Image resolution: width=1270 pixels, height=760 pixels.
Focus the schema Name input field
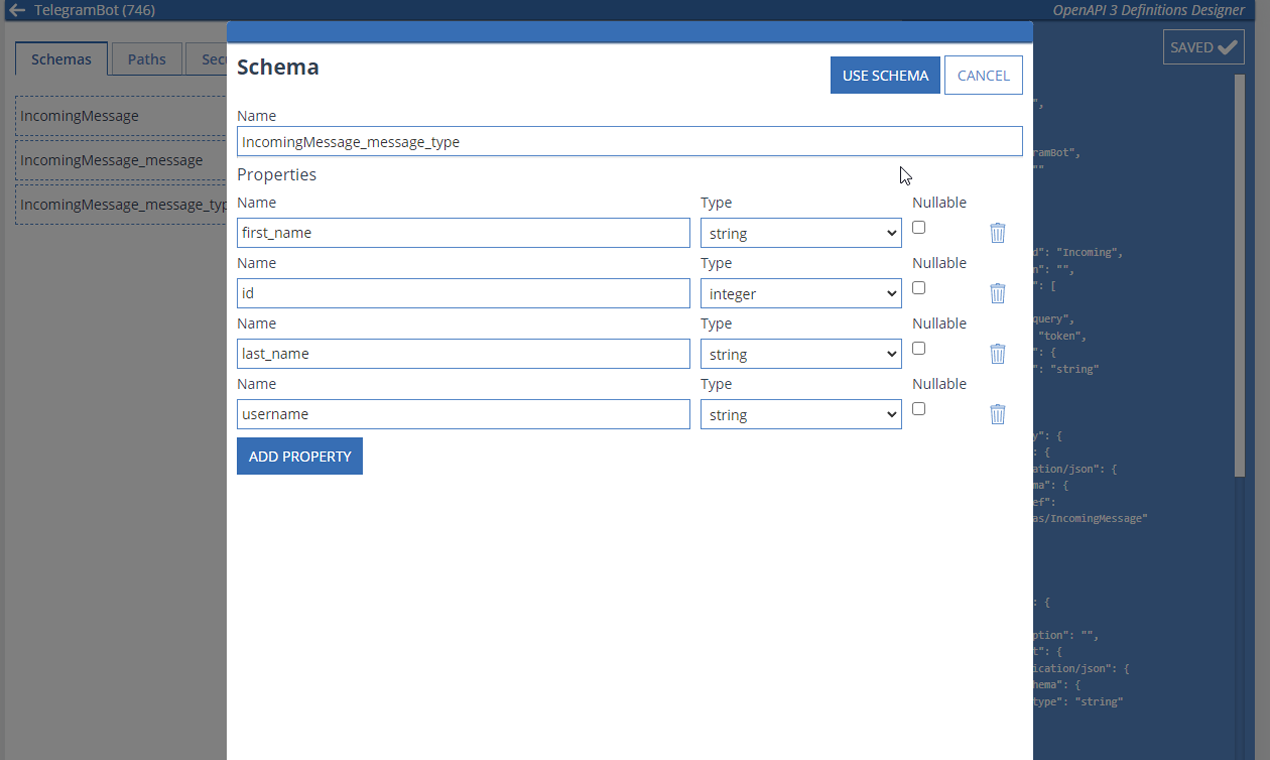[630, 142]
